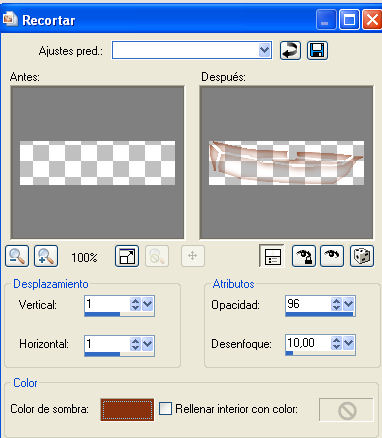Click the Vertical value field
382x438 pixels.
(x=107, y=304)
